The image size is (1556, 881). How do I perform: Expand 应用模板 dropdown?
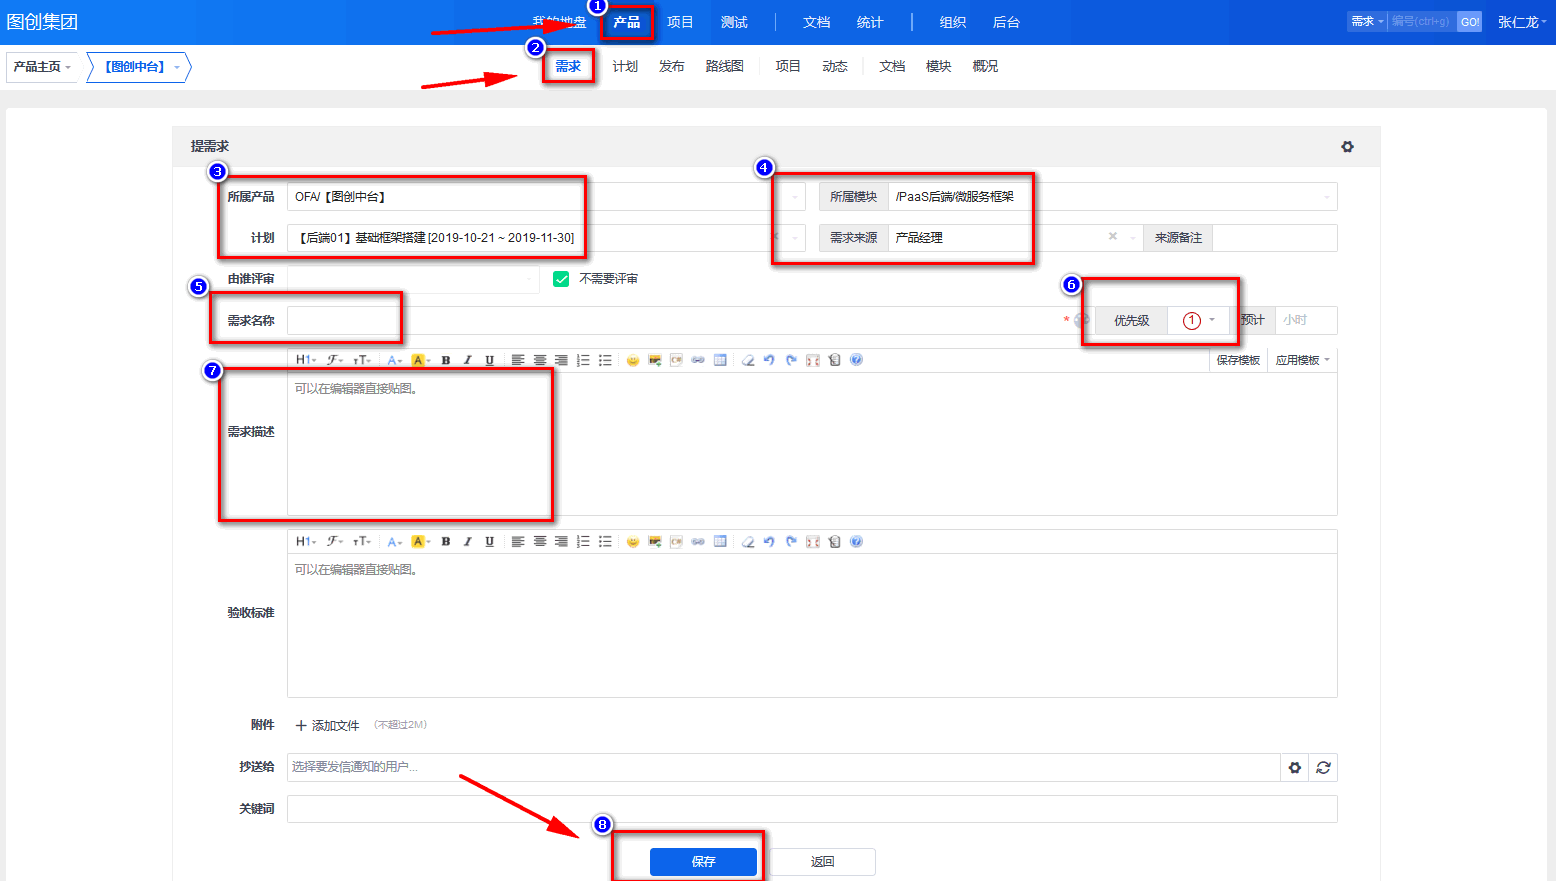pyautogui.click(x=1302, y=360)
